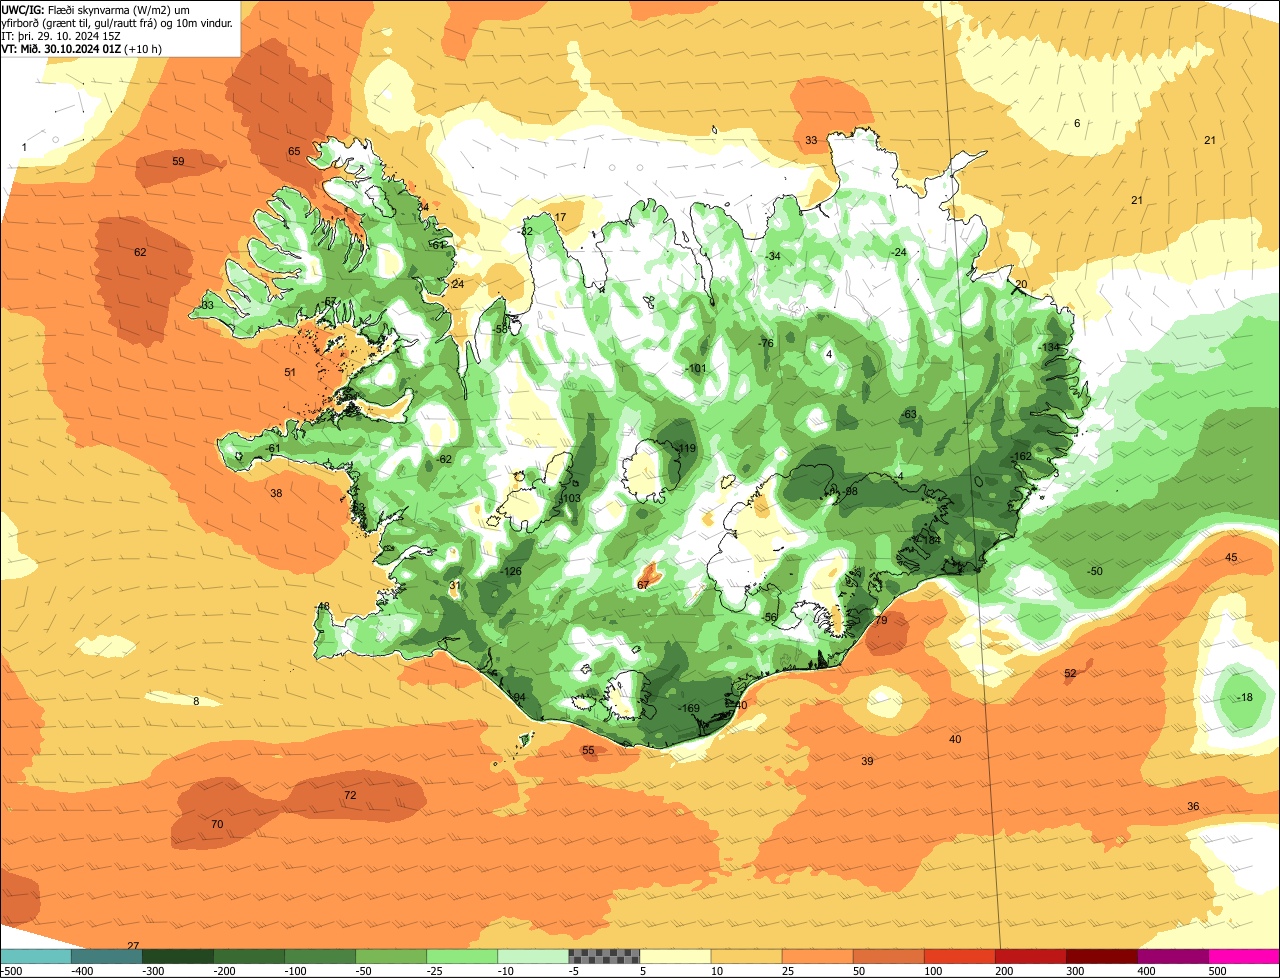The width and height of the screenshot is (1280, 978).
Task: Click the map value '-134' in the east
Action: pyautogui.click(x=1049, y=347)
